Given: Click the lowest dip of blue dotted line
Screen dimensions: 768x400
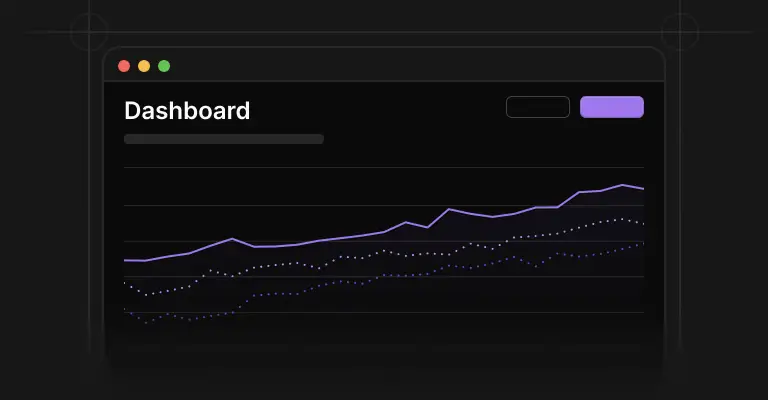Looking at the screenshot, I should coord(146,323).
